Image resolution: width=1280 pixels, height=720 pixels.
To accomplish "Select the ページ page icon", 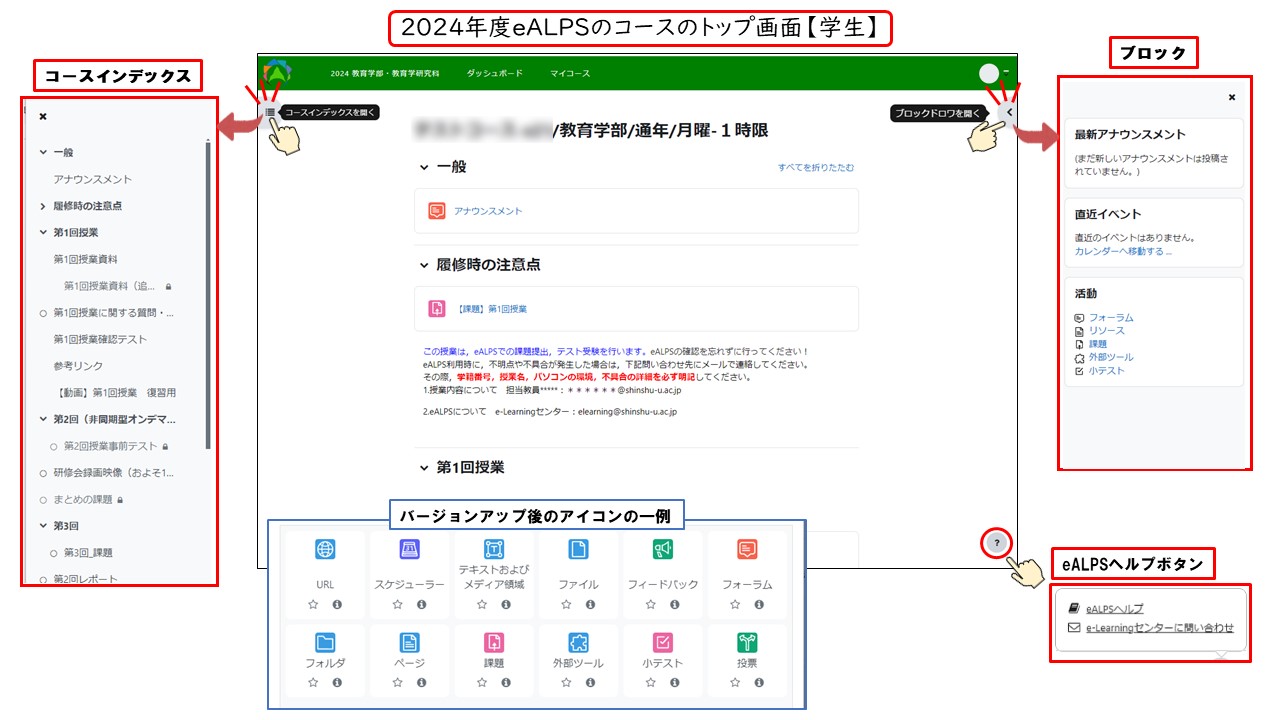I will coord(409,642).
